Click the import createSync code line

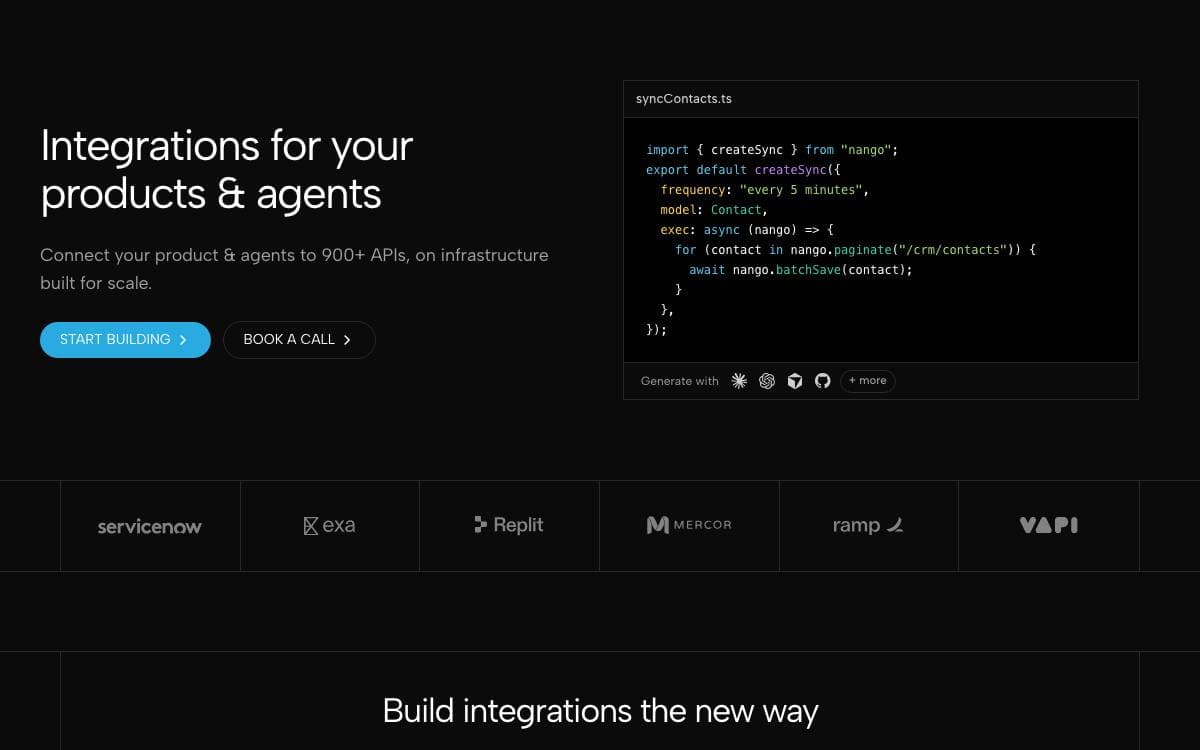(772, 150)
